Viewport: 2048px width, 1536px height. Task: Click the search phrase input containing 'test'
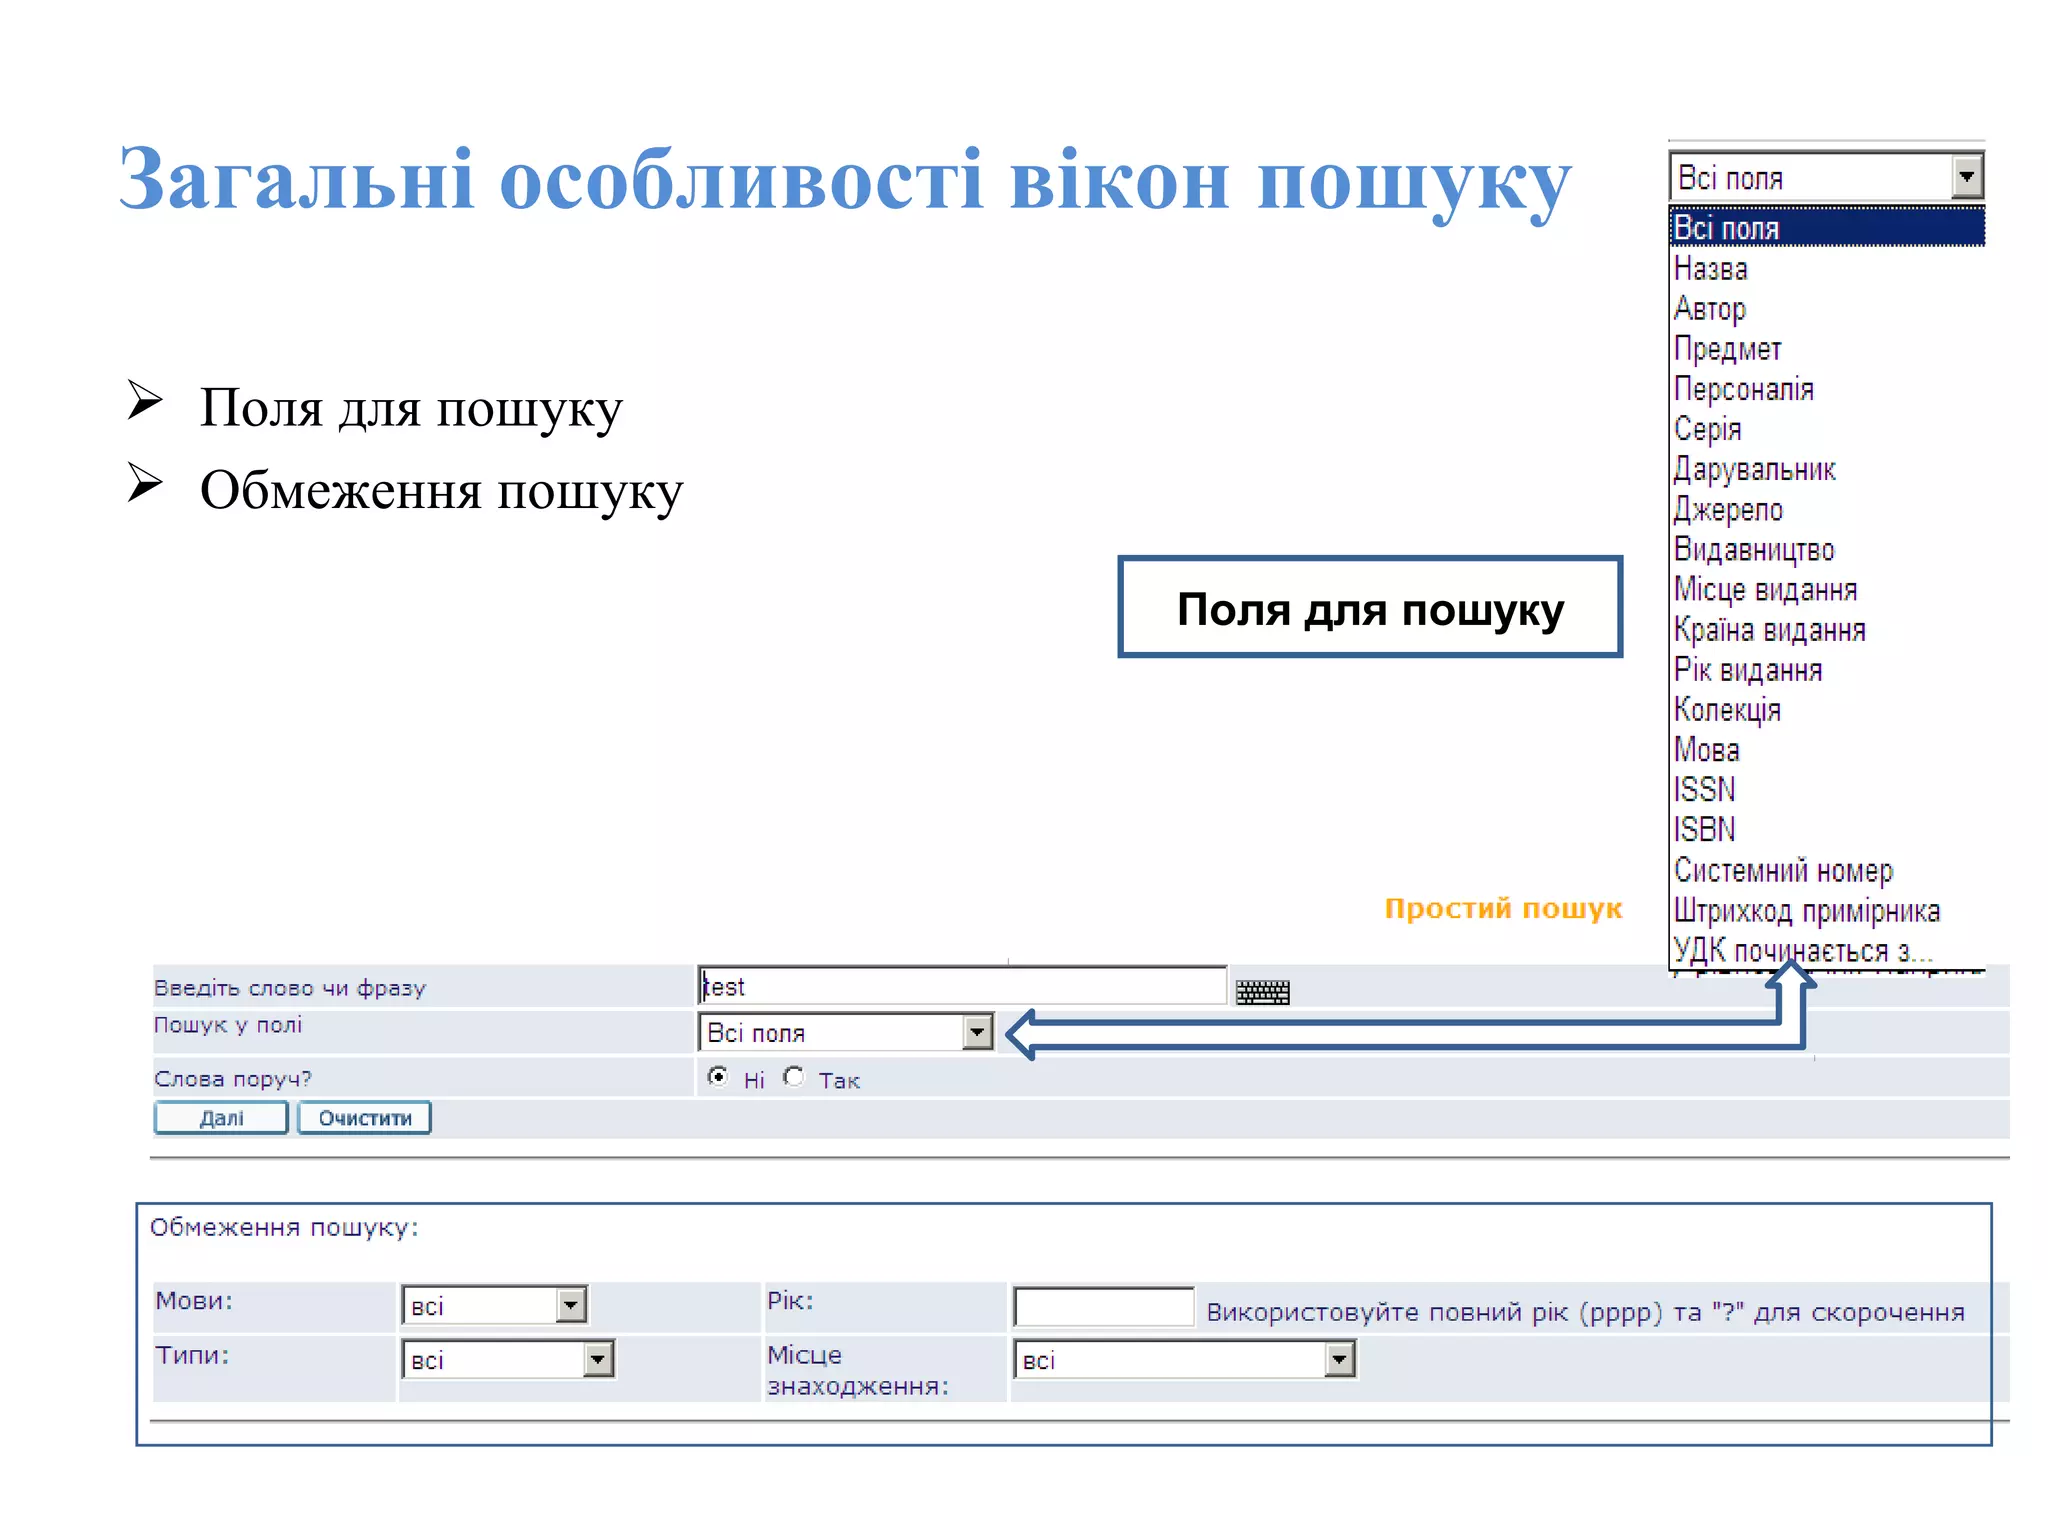pos(962,986)
